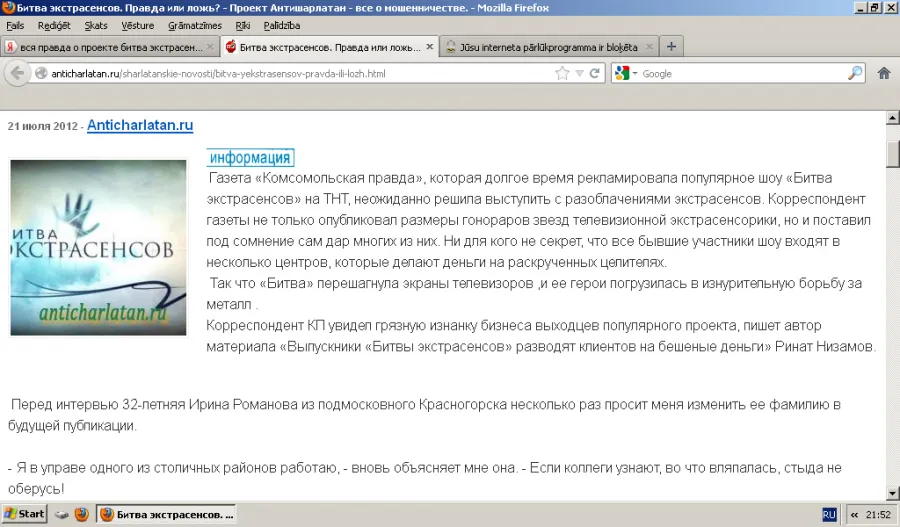Open the RU language indicator
This screenshot has height=527, width=900.
[x=829, y=514]
